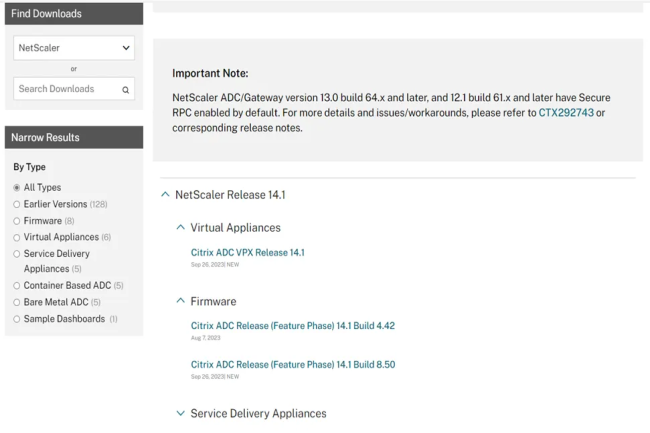Collapse the Firmware subsection chevron

point(181,301)
